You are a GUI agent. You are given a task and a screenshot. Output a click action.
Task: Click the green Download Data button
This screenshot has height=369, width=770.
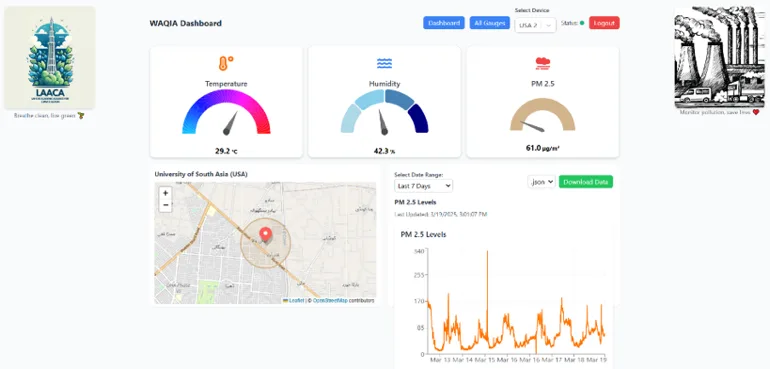coord(586,182)
